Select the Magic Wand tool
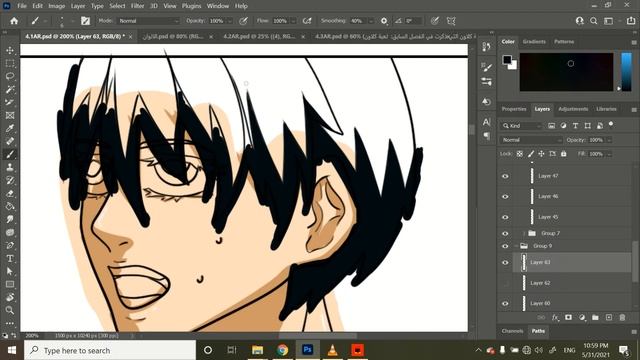 click(10, 89)
